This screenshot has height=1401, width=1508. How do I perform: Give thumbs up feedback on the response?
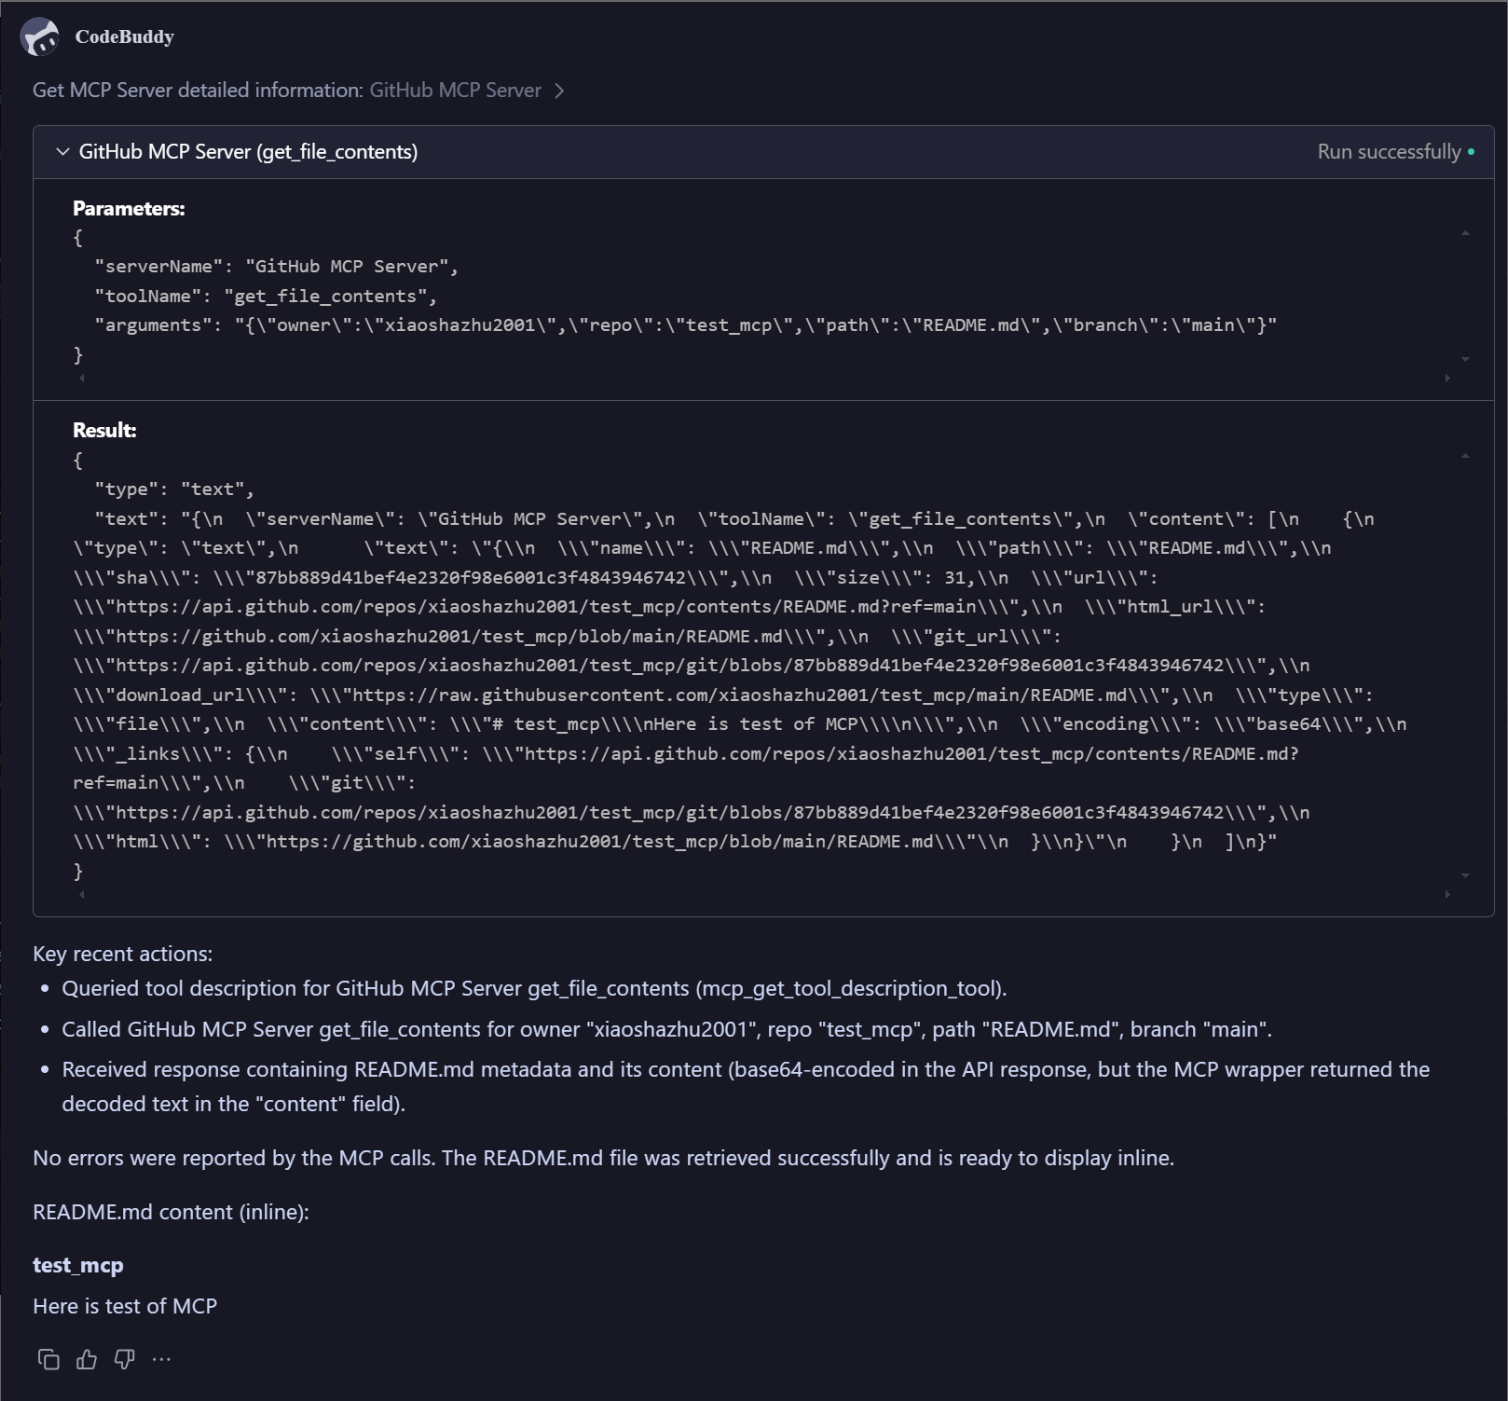pyautogui.click(x=85, y=1359)
